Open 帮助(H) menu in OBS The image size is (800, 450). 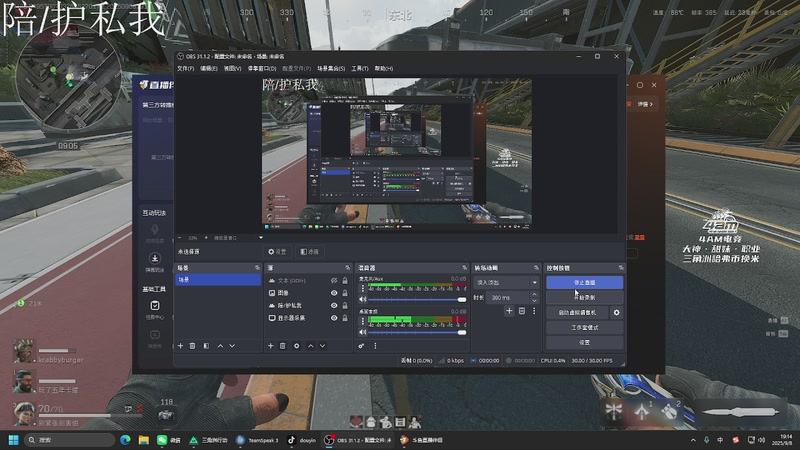(x=384, y=68)
